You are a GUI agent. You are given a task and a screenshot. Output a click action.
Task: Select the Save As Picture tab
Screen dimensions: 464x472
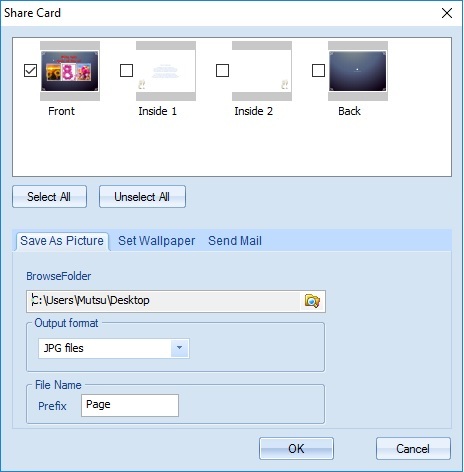pyautogui.click(x=62, y=241)
